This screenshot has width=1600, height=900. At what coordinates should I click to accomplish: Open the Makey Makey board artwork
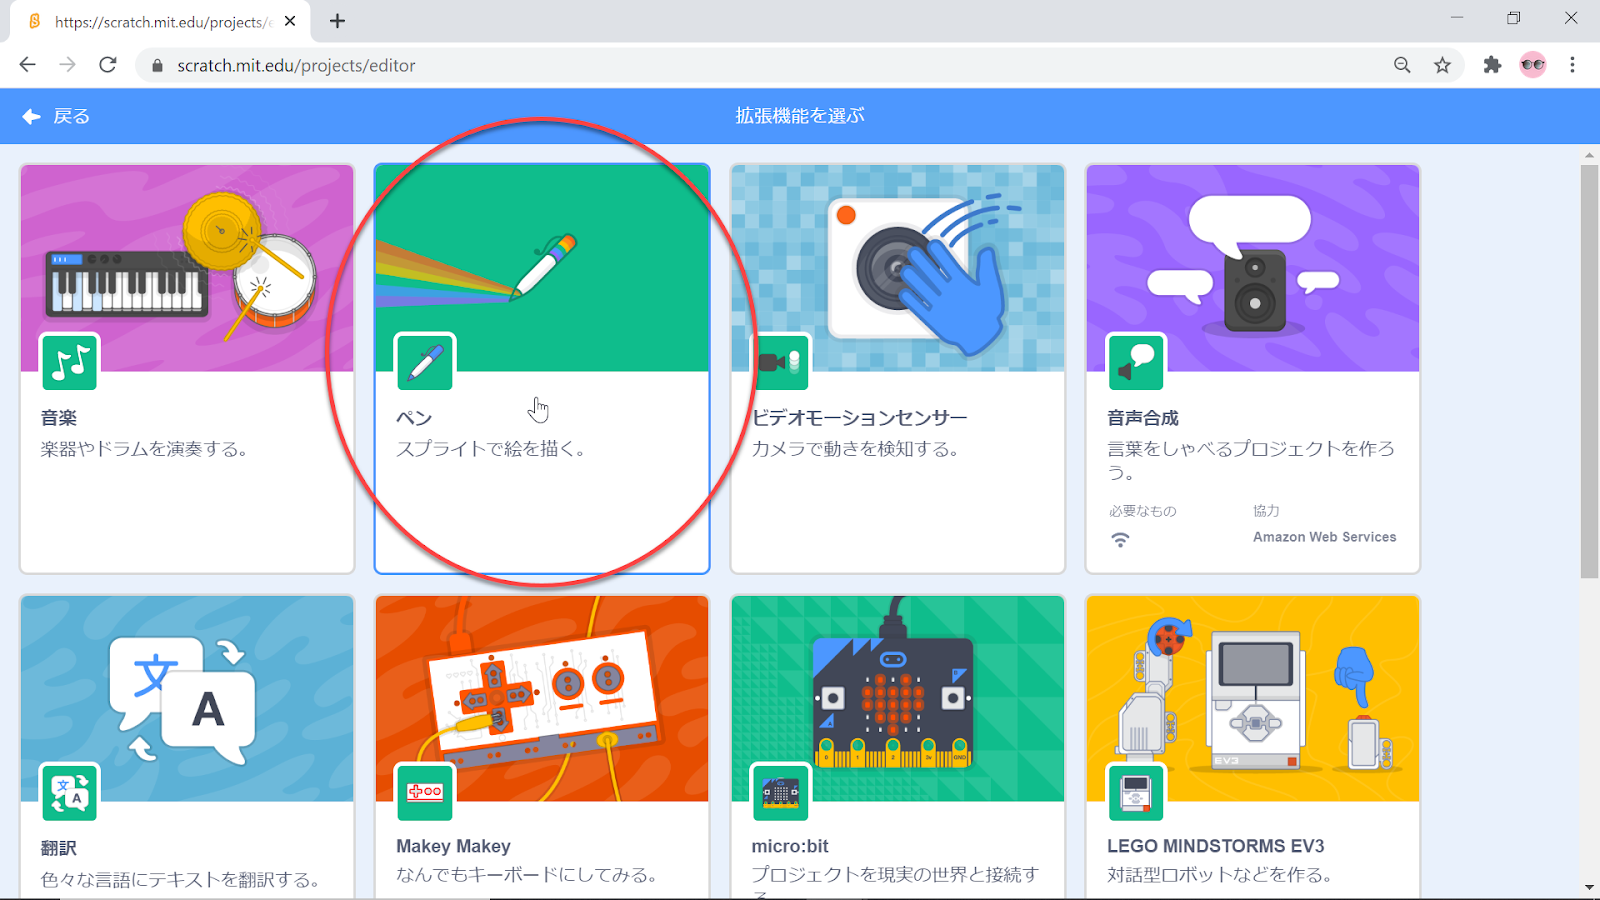(542, 699)
